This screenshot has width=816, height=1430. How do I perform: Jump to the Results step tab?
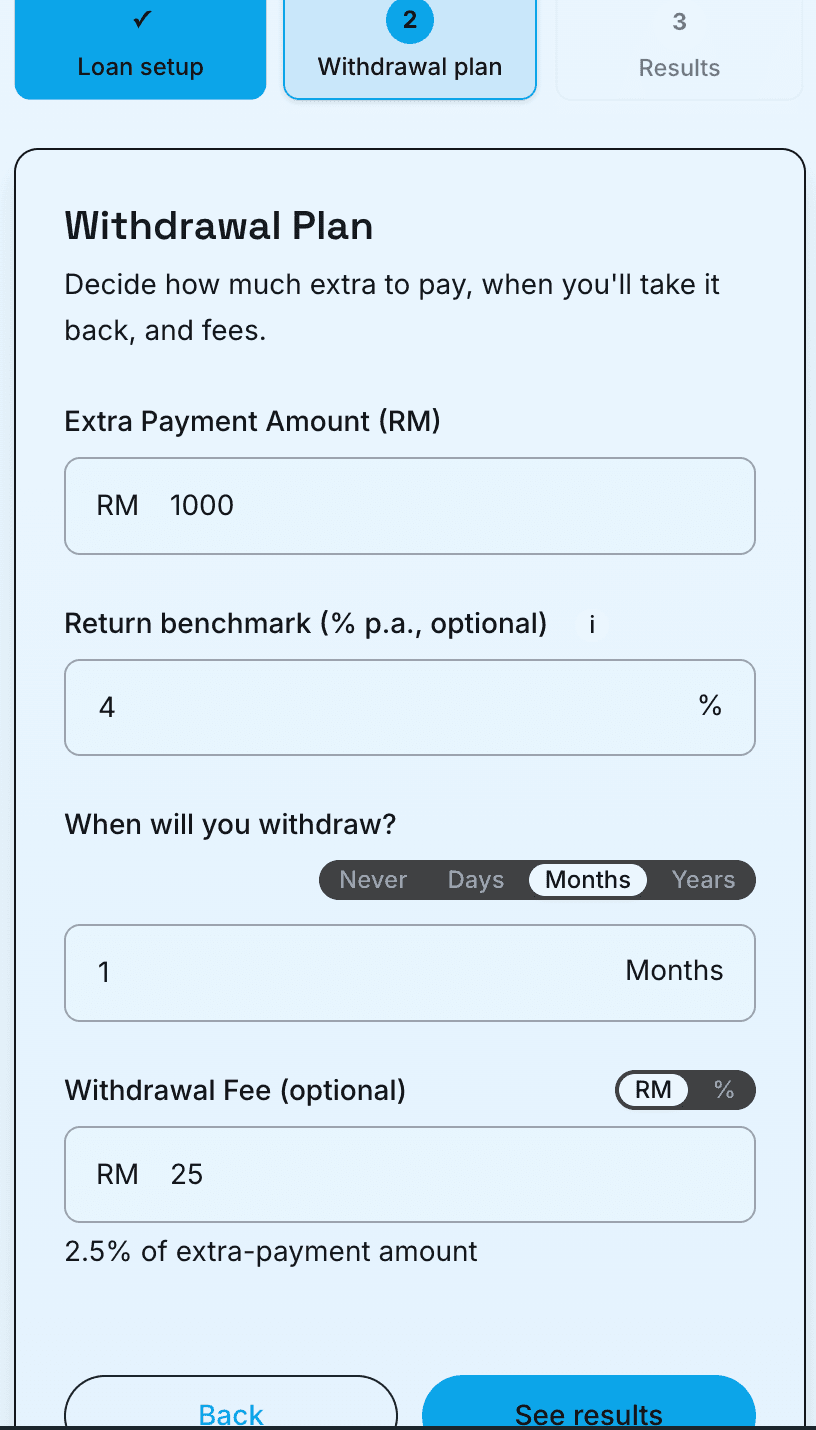679,52
